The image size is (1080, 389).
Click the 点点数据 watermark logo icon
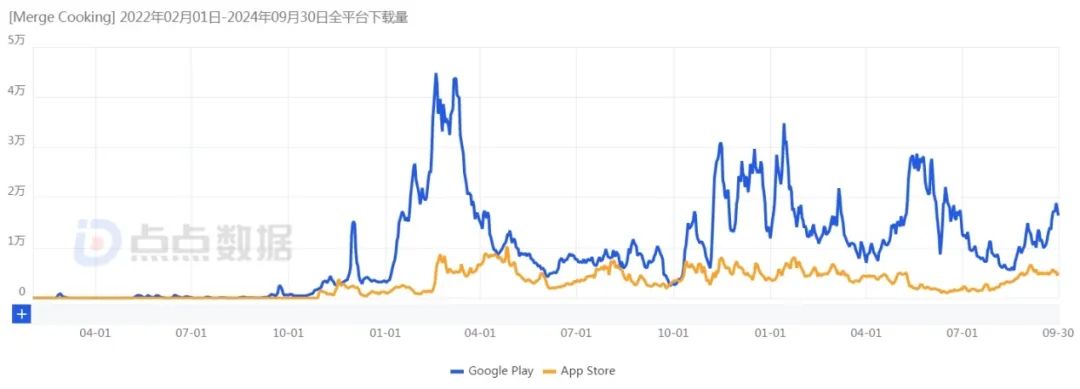[x=98, y=242]
